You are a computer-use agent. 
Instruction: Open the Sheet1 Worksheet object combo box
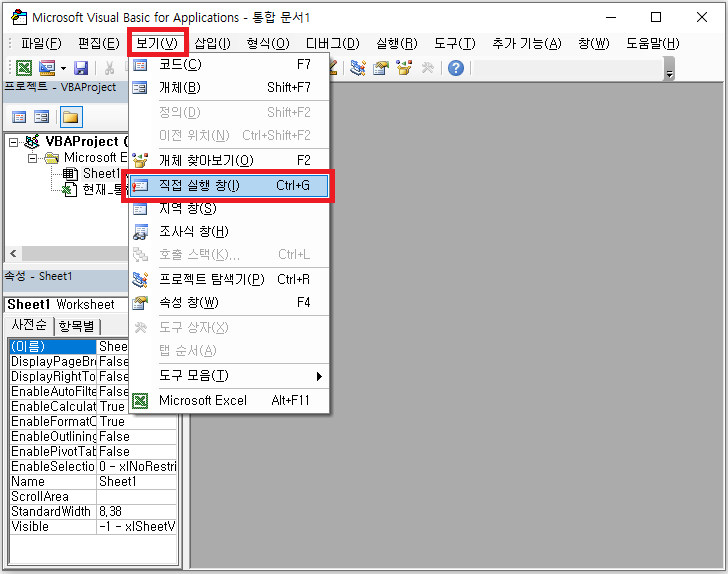(66, 305)
